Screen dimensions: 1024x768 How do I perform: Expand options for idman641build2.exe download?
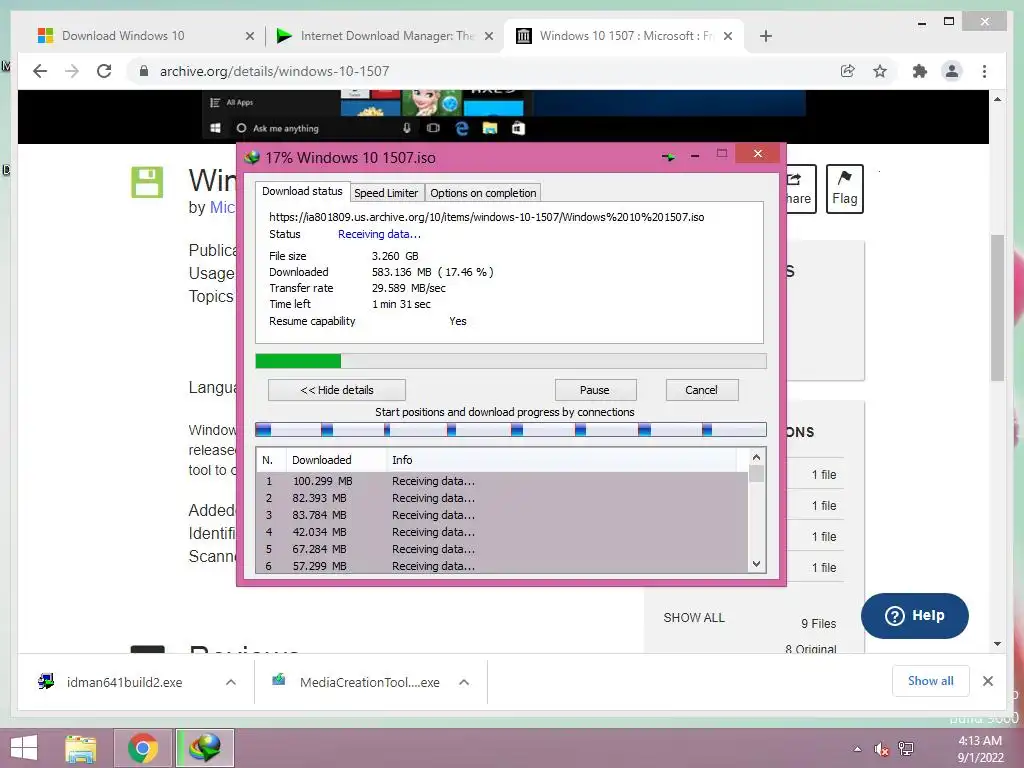(x=231, y=682)
